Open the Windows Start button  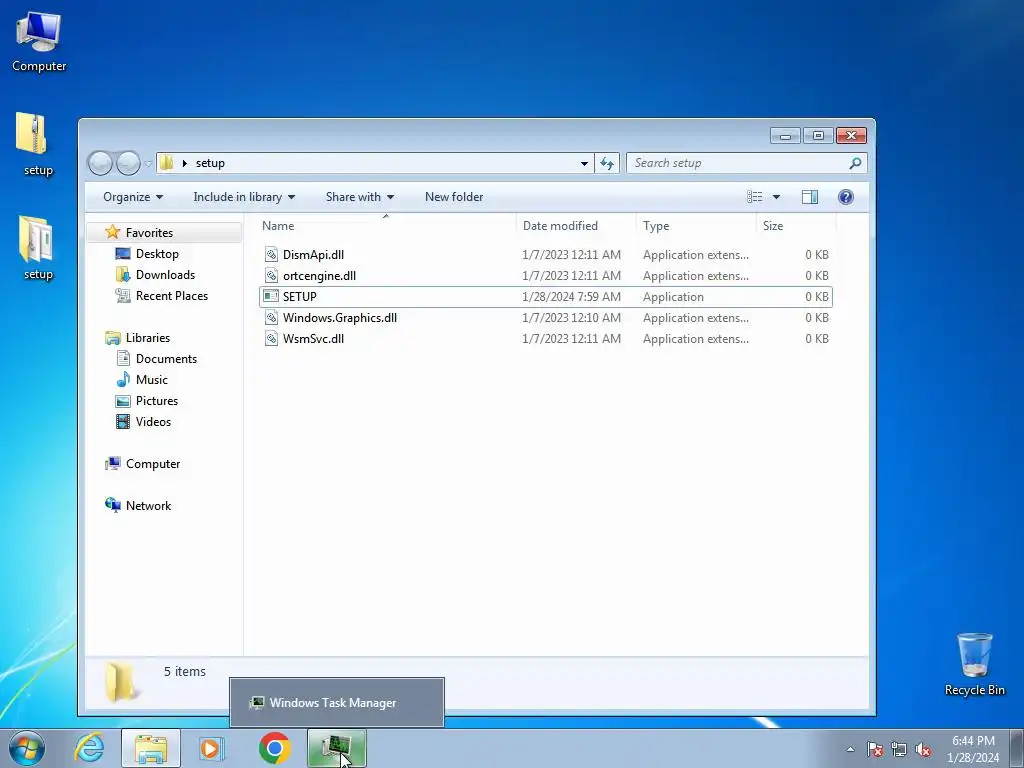pyautogui.click(x=27, y=748)
